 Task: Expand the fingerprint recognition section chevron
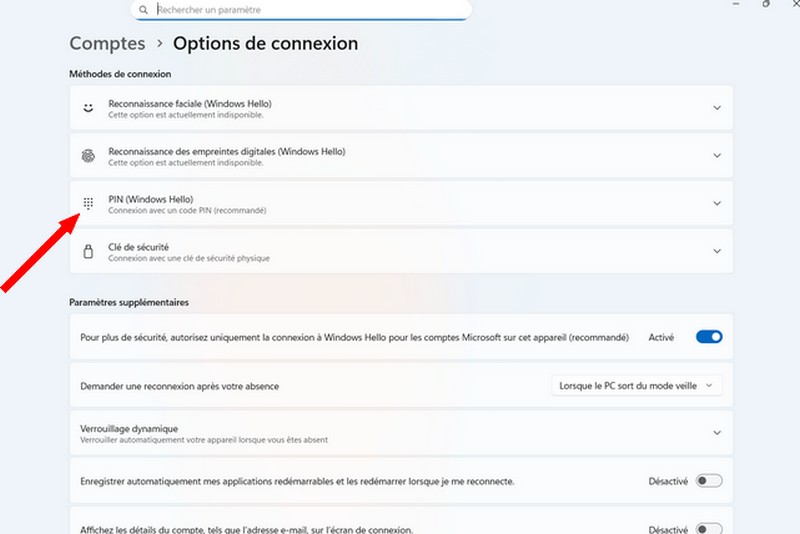717,155
